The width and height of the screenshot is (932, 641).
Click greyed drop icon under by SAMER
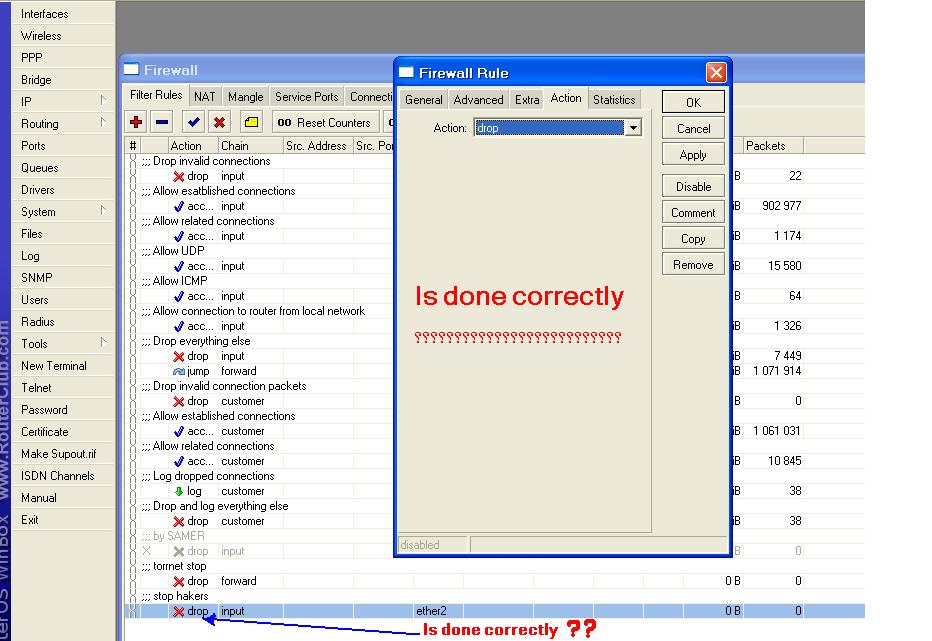[x=178, y=551]
